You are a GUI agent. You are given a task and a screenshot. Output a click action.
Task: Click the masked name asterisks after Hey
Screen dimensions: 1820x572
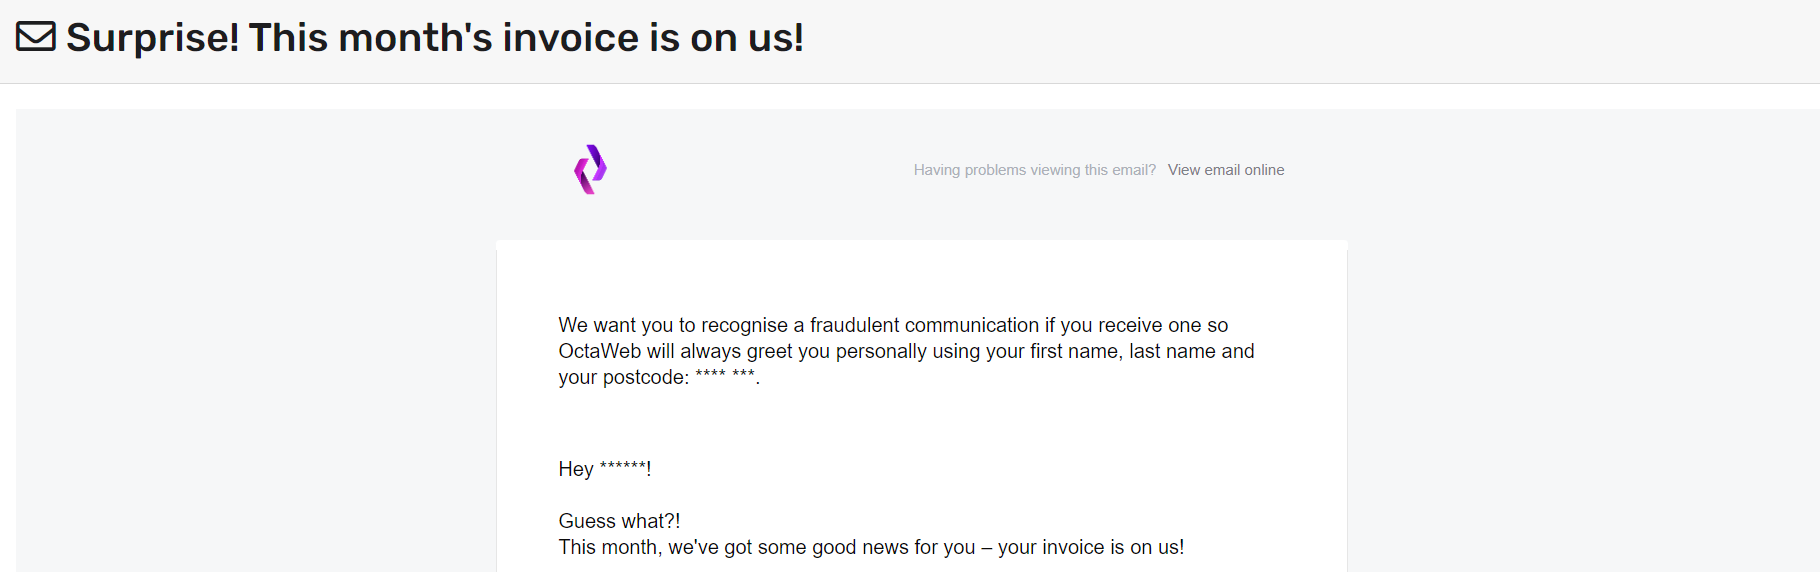622,466
